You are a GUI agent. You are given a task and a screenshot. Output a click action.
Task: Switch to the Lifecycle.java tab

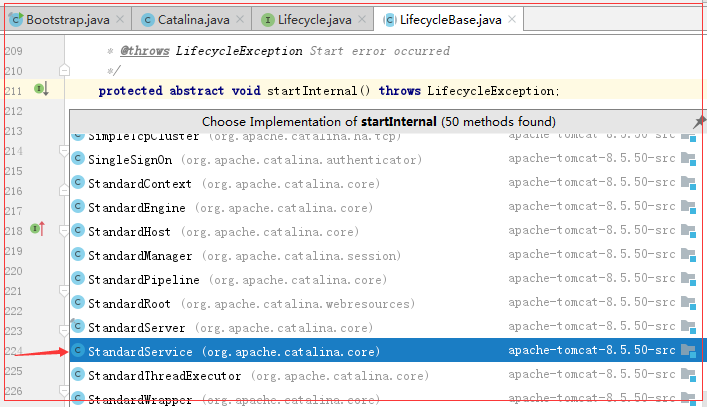[x=312, y=19]
